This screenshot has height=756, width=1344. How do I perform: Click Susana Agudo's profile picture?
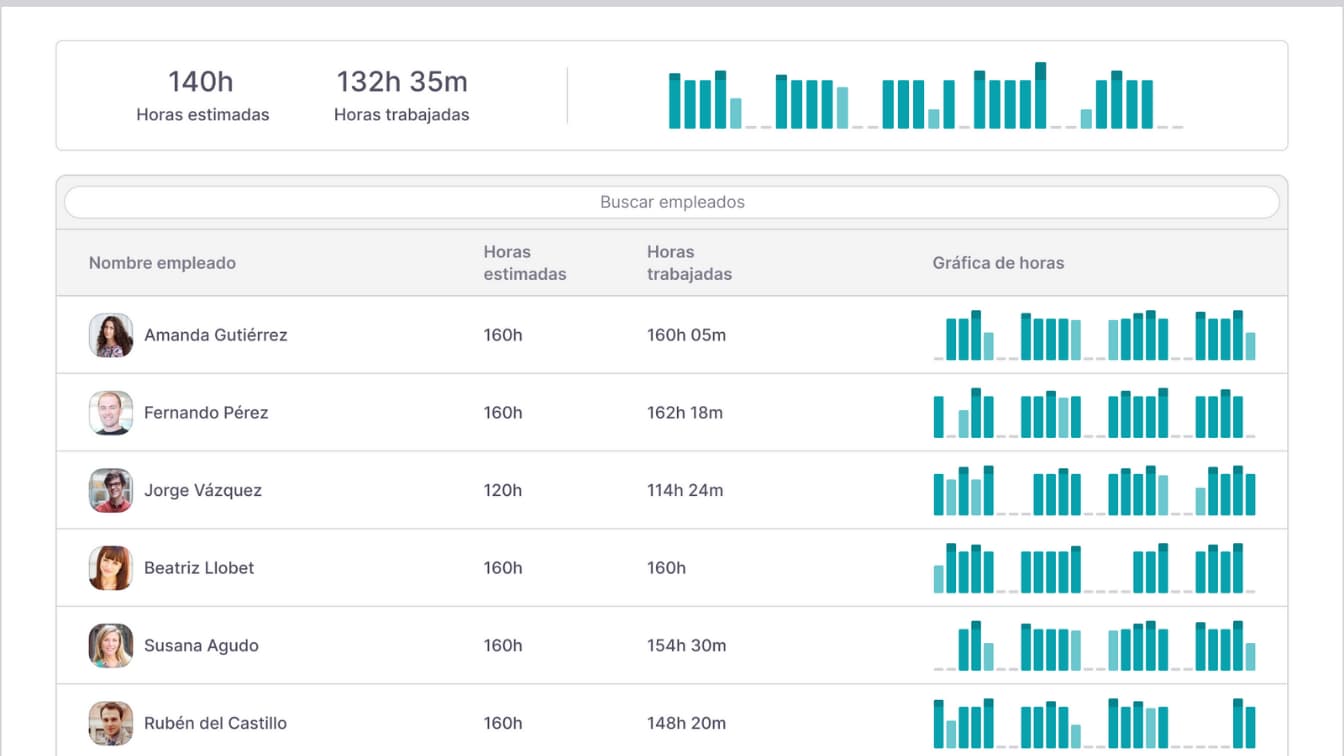[110, 645]
